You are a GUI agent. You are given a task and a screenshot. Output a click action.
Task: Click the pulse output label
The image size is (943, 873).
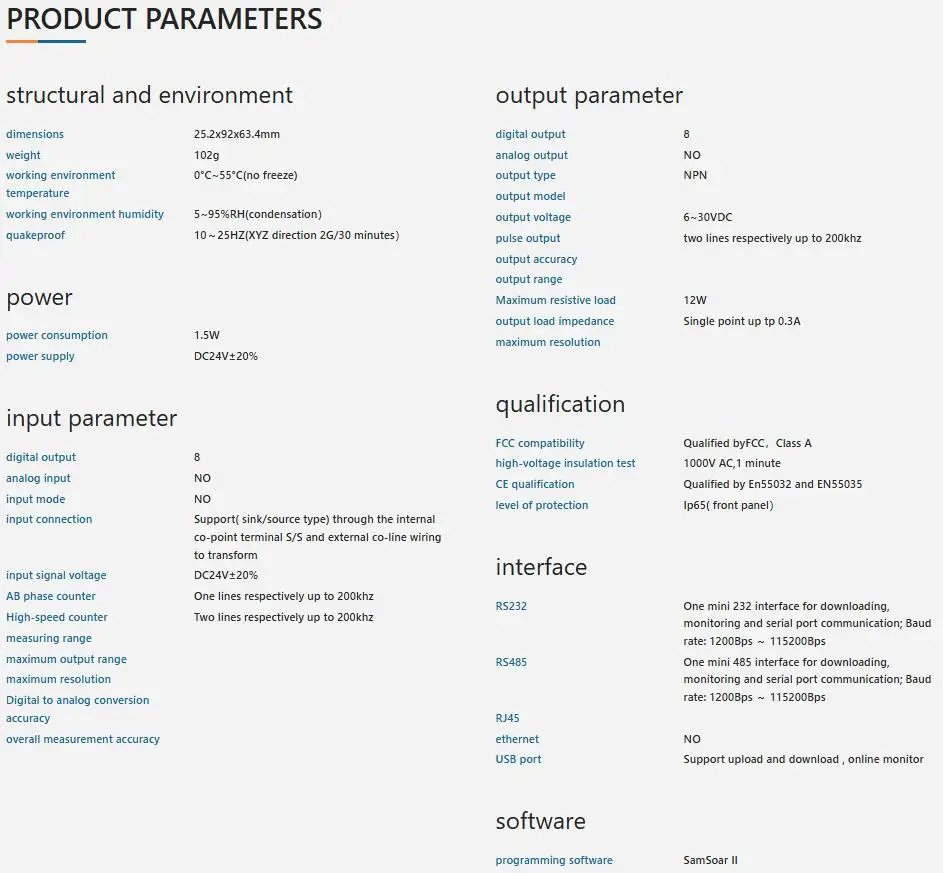(527, 238)
